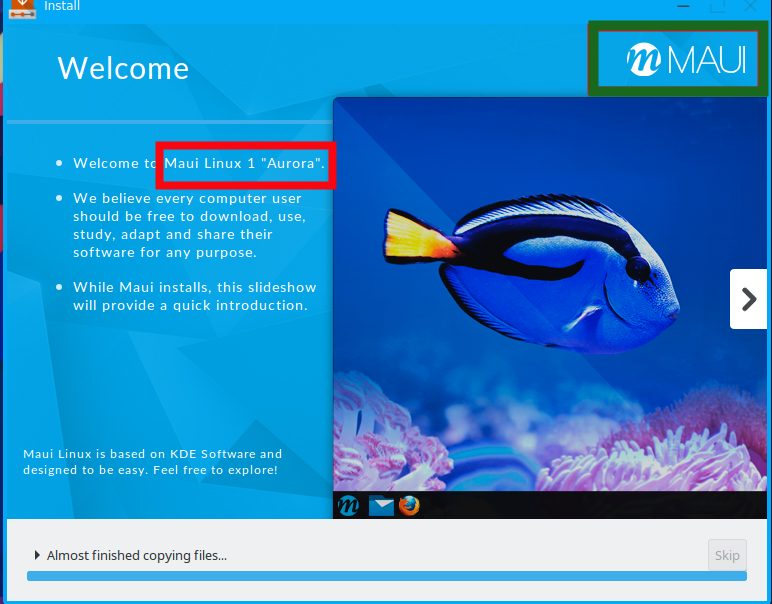Expand the 'Almost finished copying files' details

(38, 555)
